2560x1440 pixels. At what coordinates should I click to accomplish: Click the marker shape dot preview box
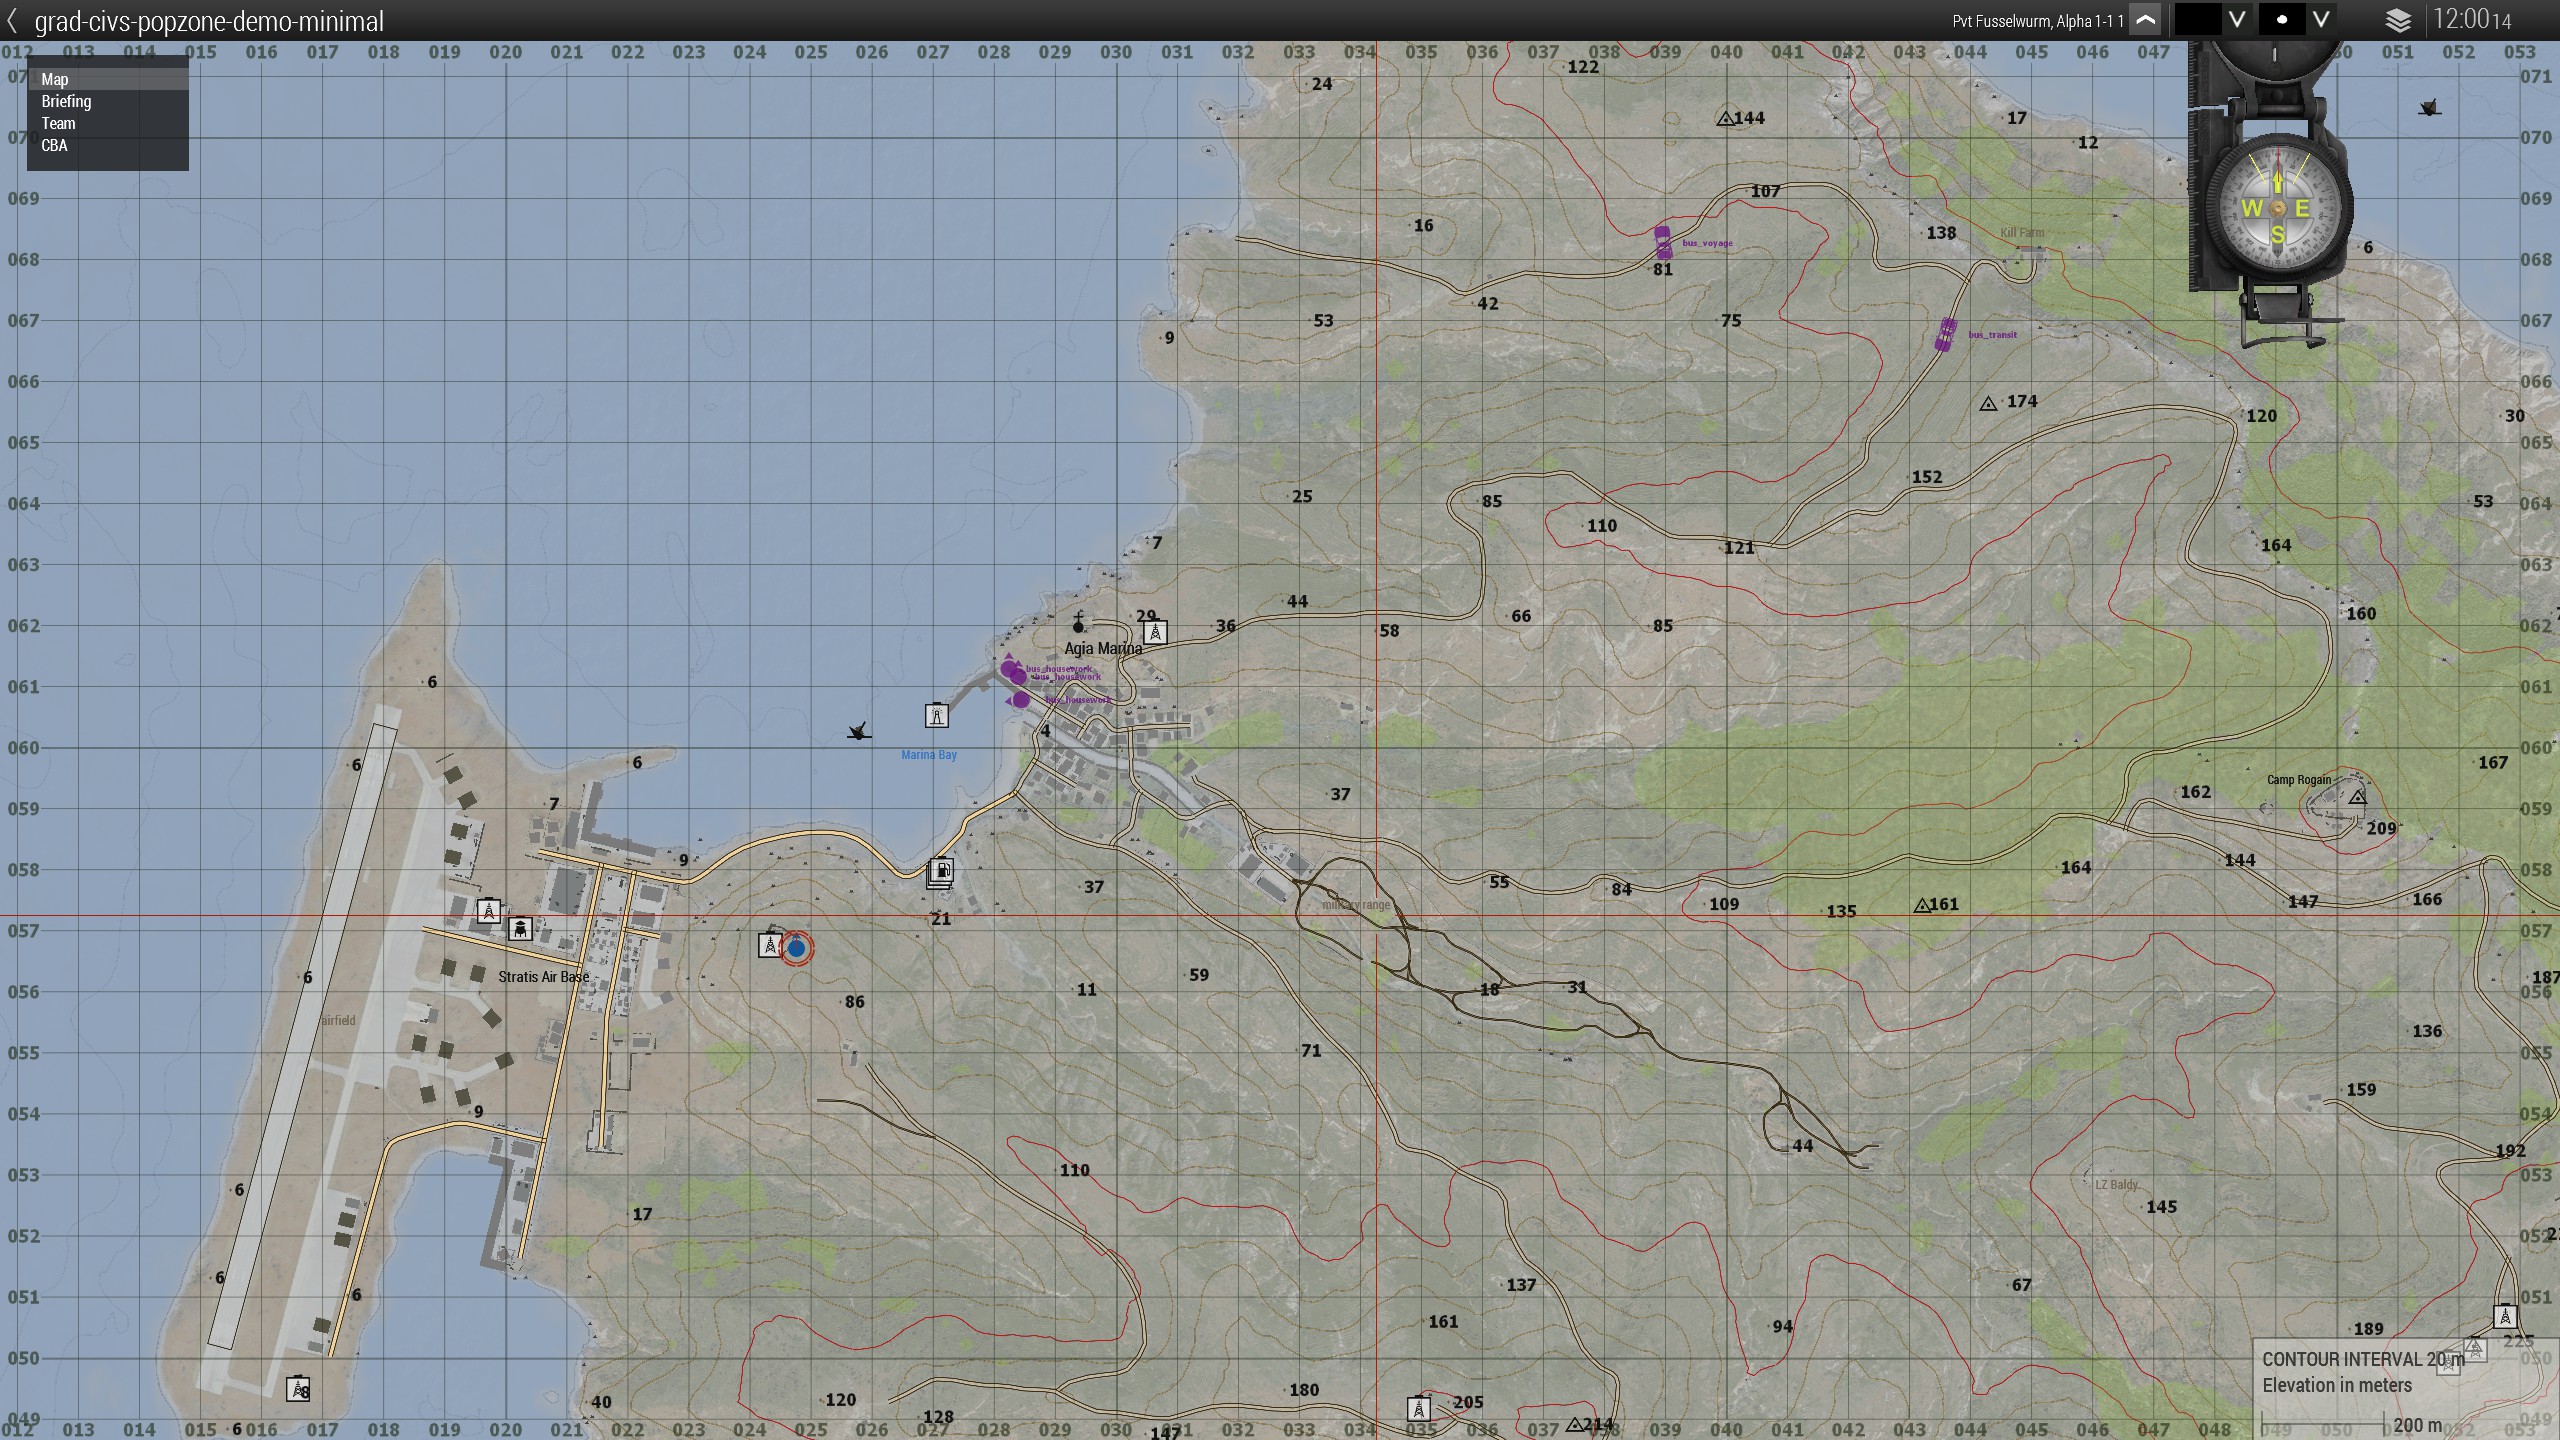click(x=2281, y=20)
